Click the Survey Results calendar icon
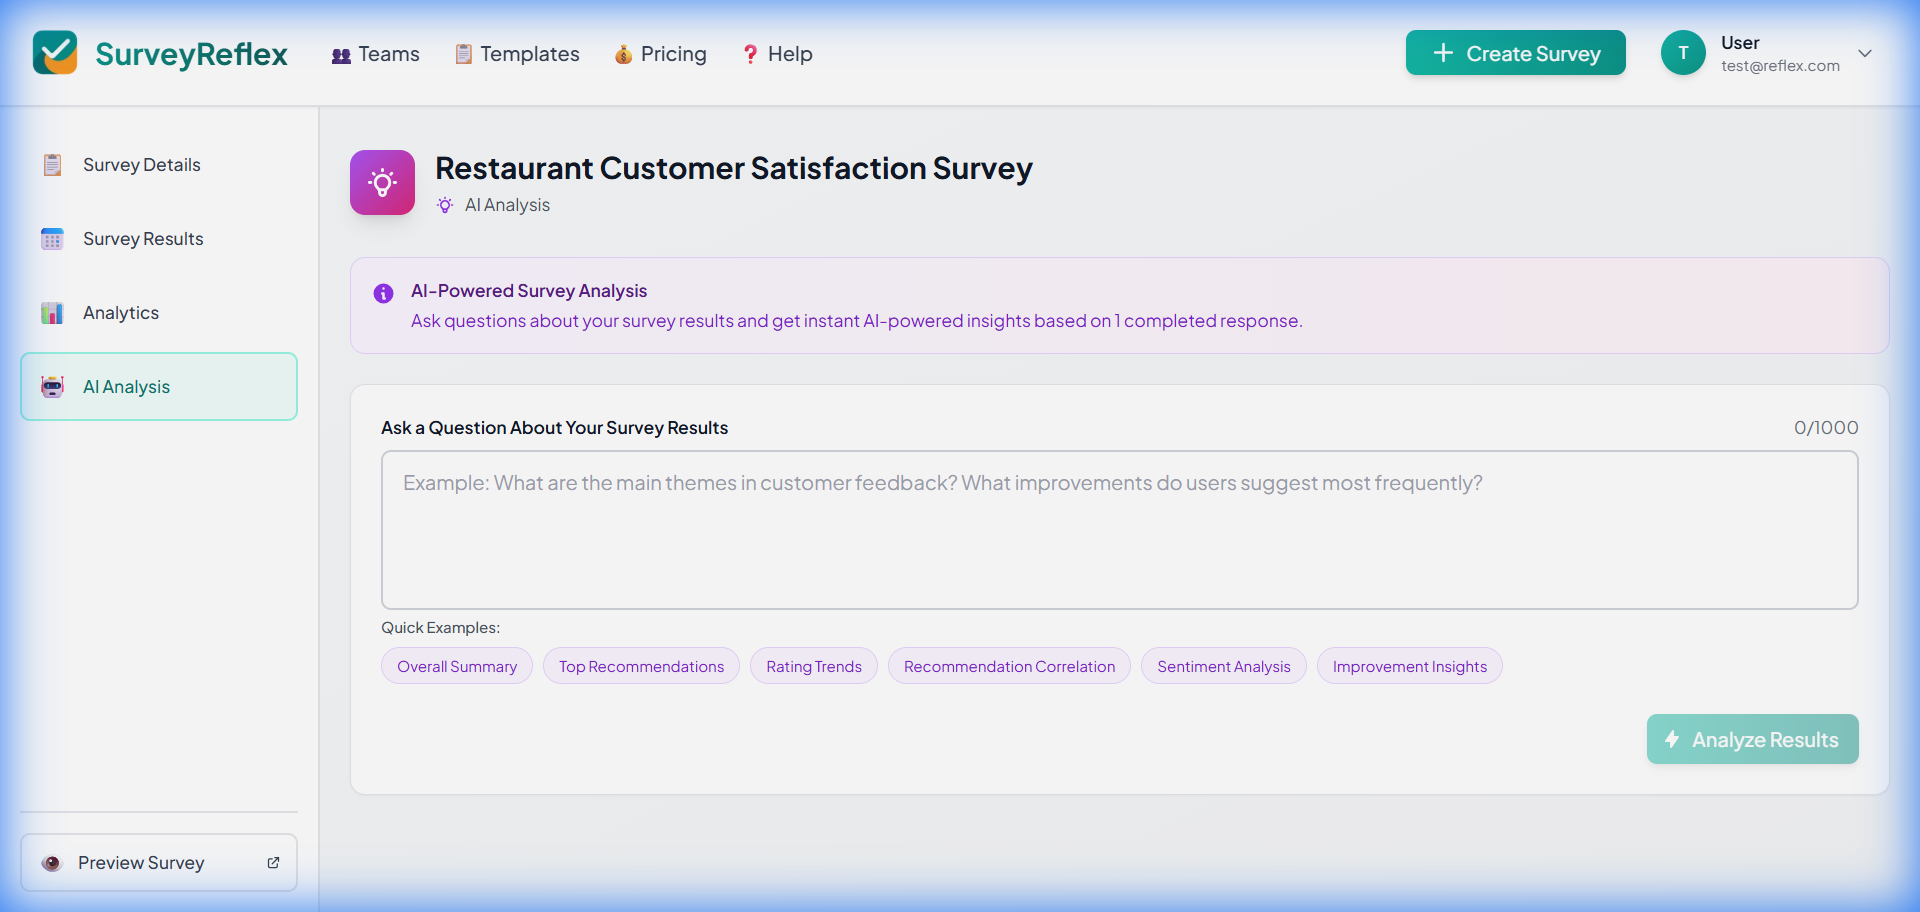The height and width of the screenshot is (912, 1920). pos(52,238)
